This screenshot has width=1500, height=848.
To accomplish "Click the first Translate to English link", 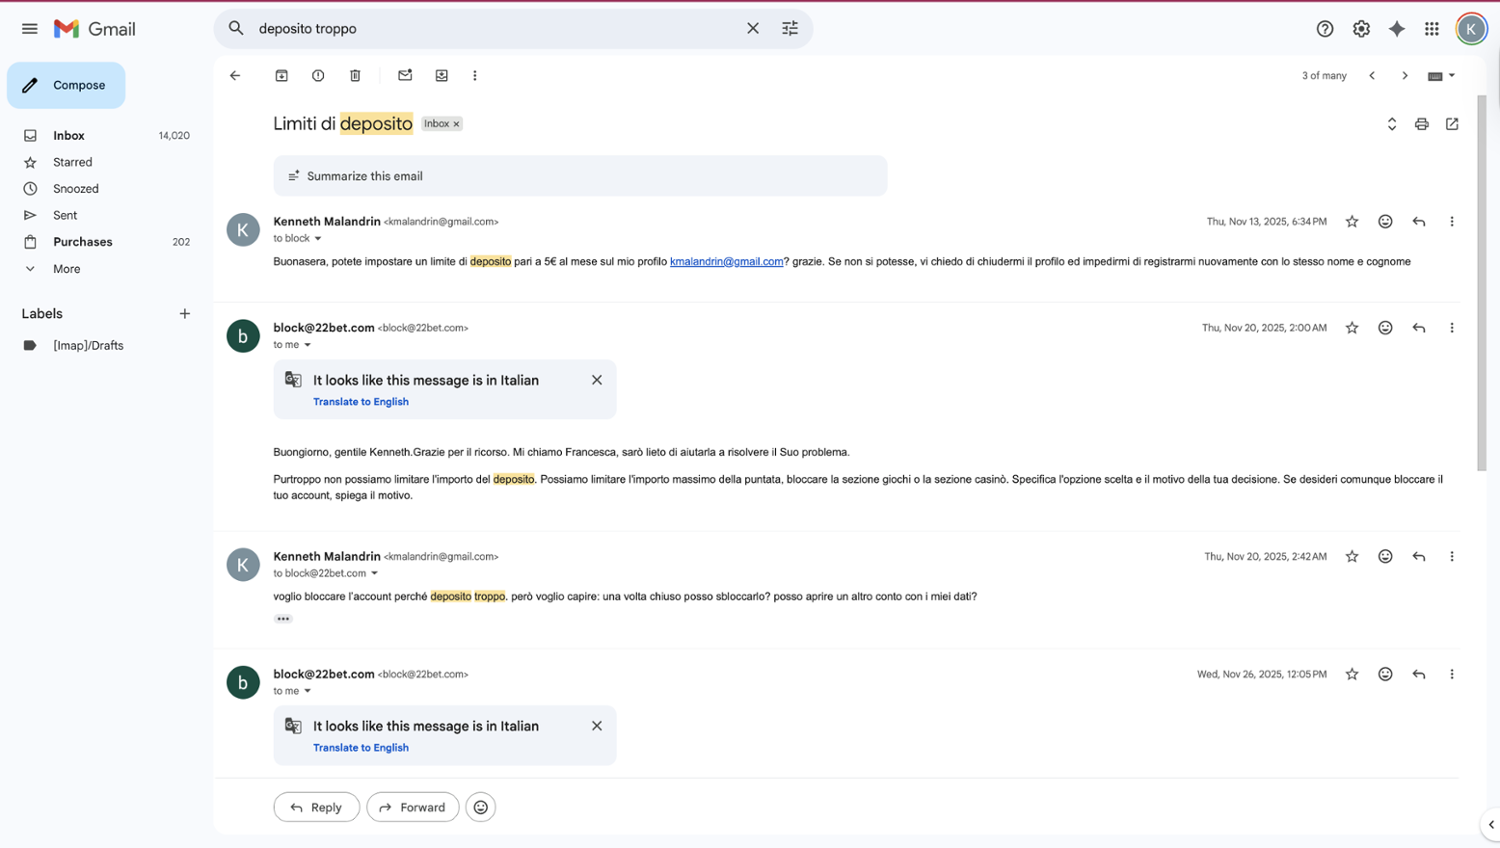I will 360,402.
